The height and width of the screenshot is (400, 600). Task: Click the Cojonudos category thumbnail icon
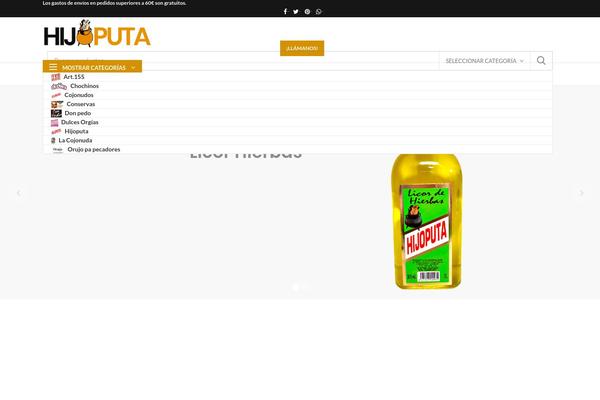click(56, 95)
